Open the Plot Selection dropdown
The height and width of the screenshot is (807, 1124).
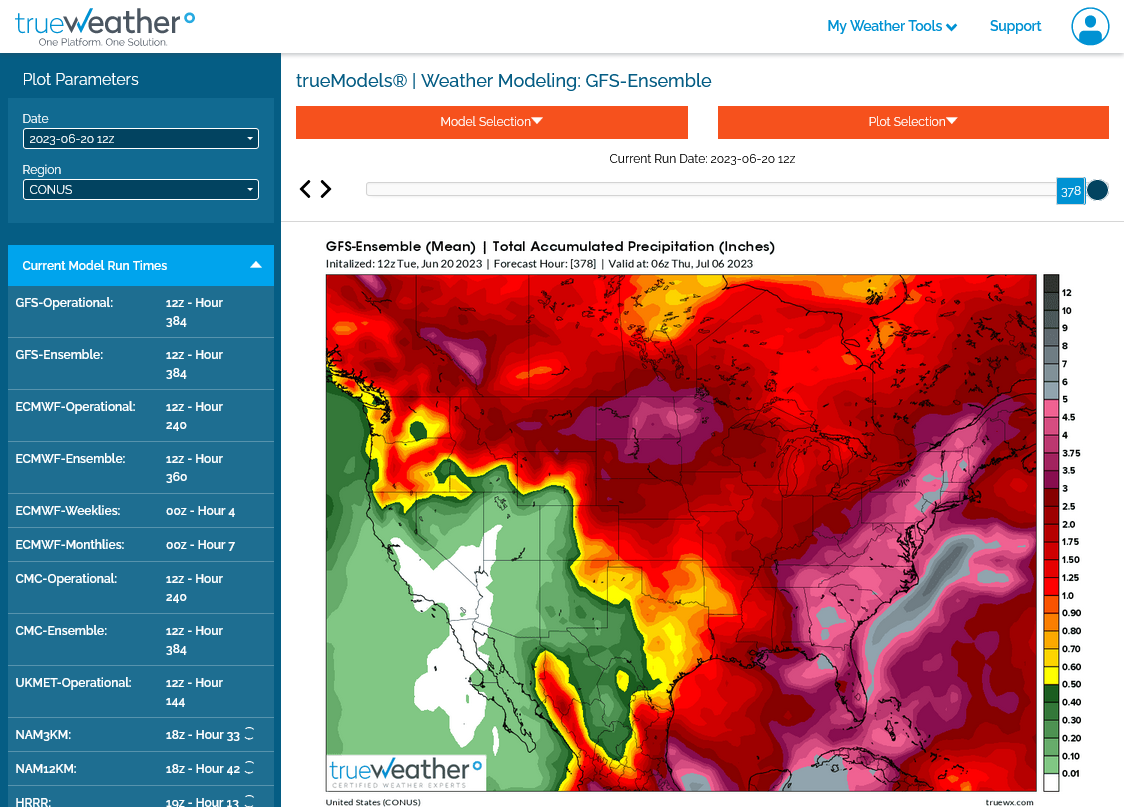(x=913, y=122)
